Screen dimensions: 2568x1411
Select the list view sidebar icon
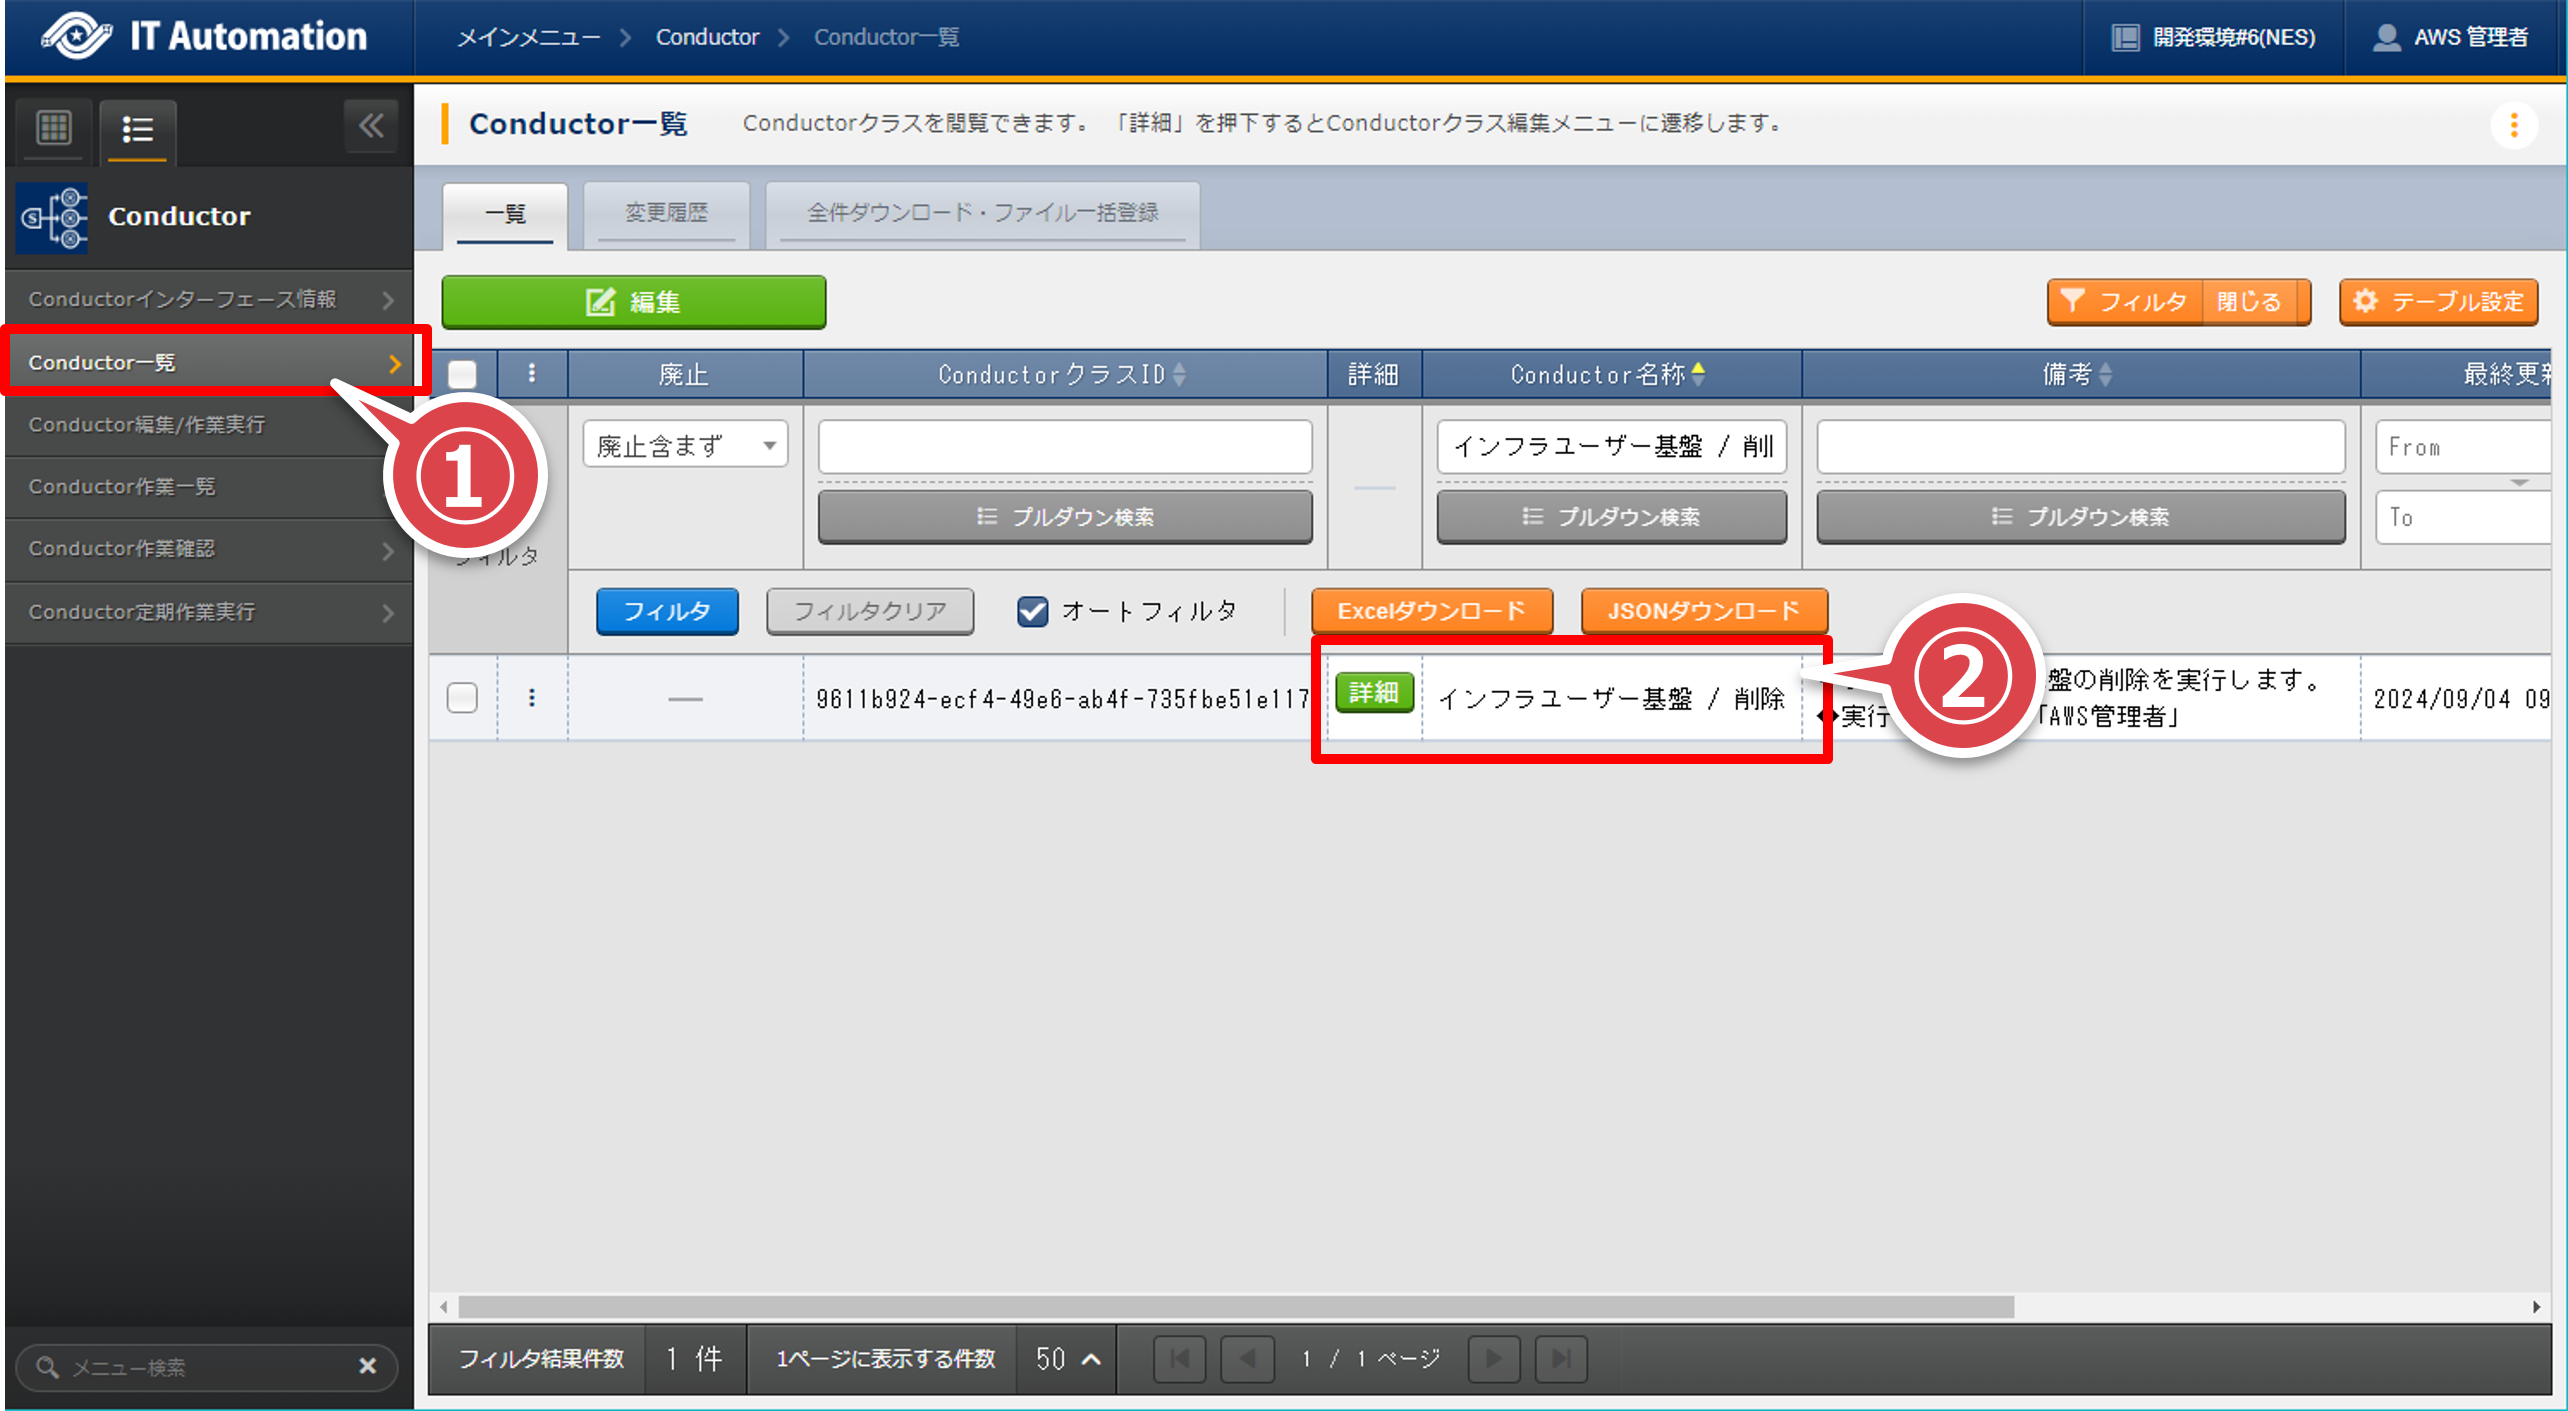(137, 129)
